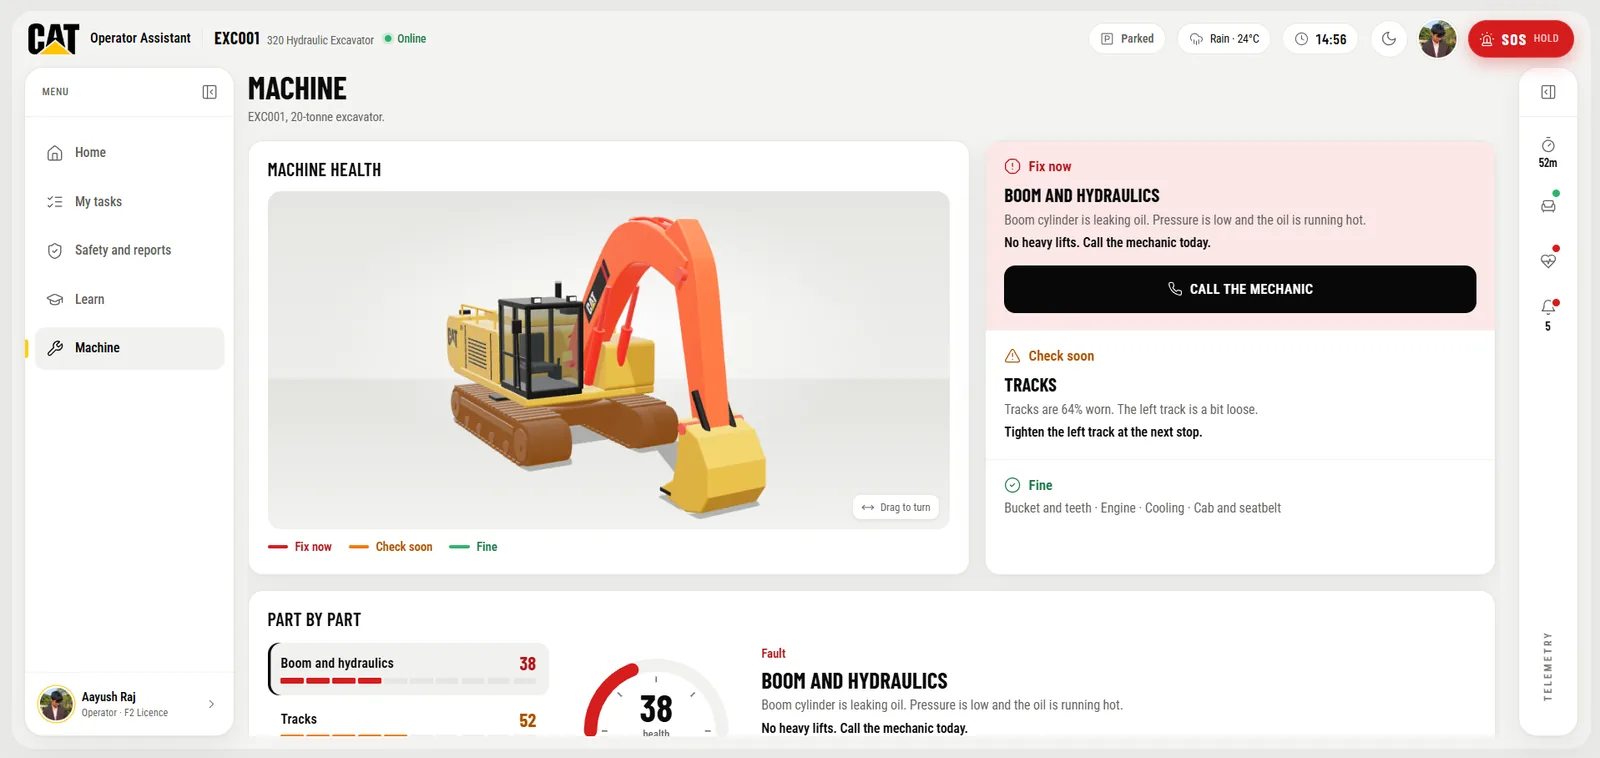Select Boom and hydraulics part row

pos(408,669)
